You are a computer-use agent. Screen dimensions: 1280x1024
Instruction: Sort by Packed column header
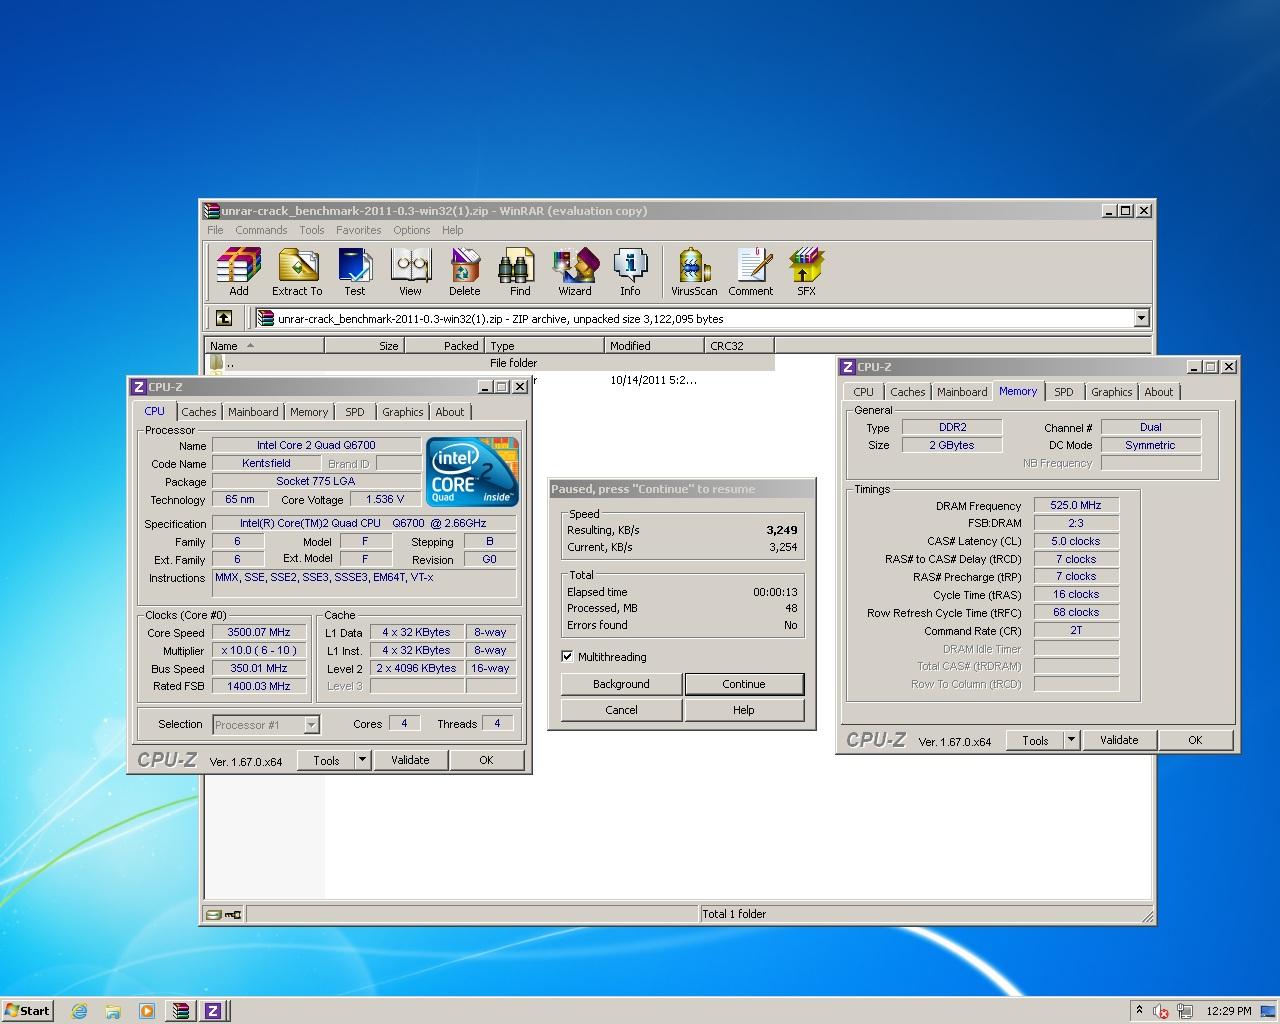(444, 346)
